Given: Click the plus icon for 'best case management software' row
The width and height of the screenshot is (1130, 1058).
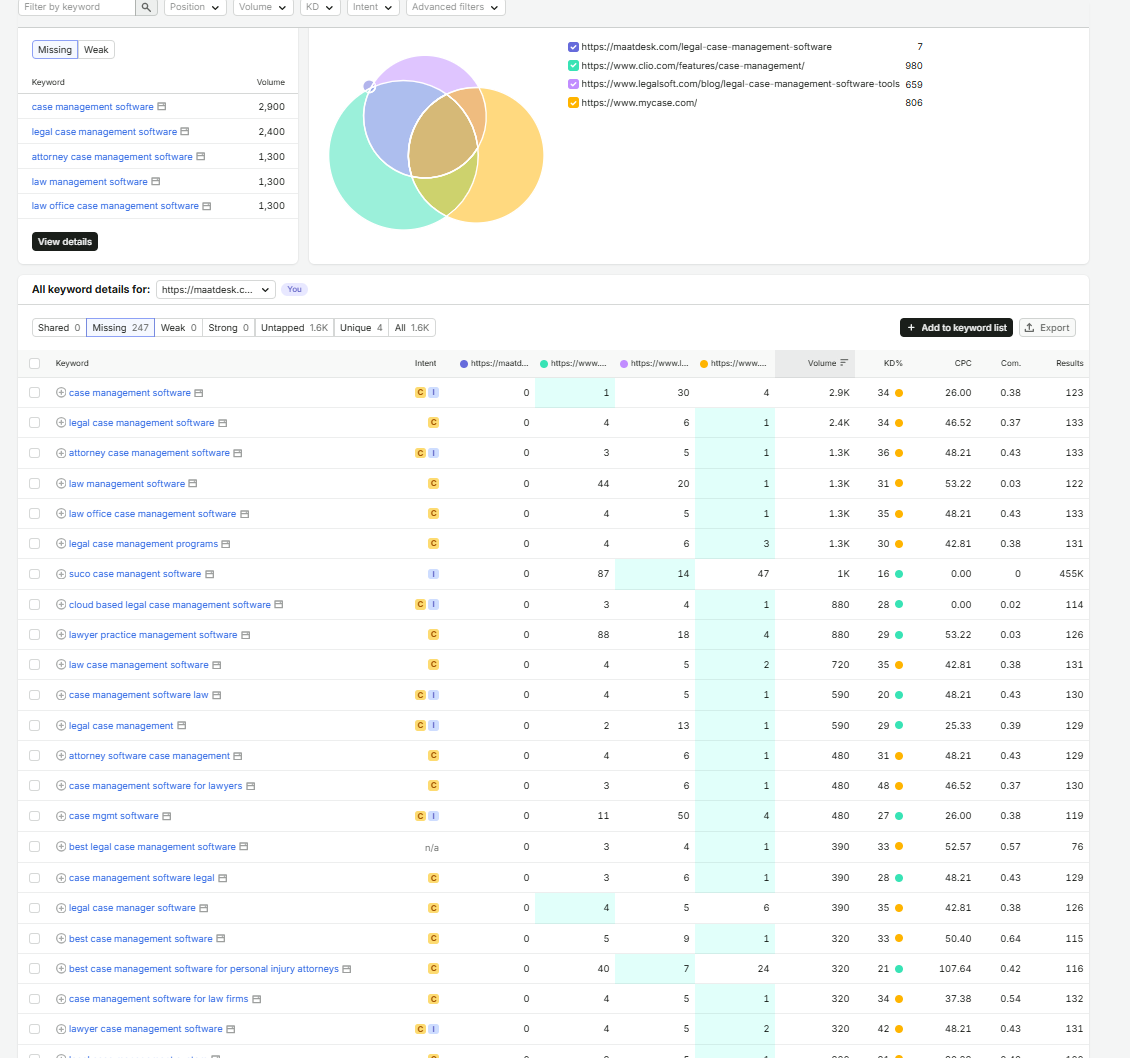Looking at the screenshot, I should (61, 938).
